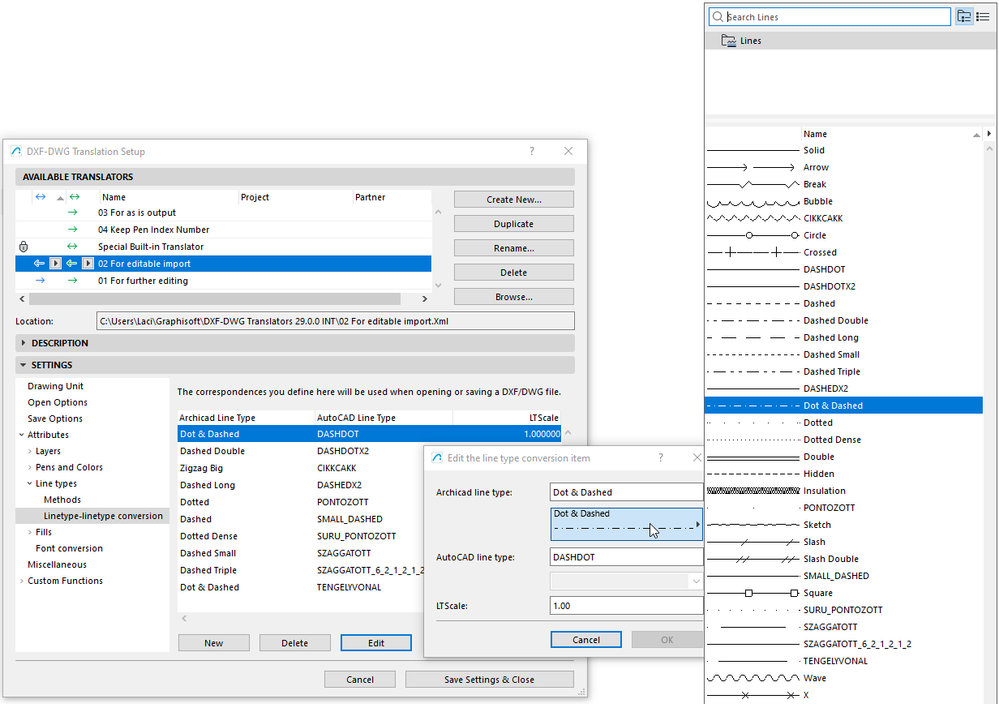Click the translators list horizontal scrollbar
This screenshot has height=704, width=999.
tap(215, 299)
